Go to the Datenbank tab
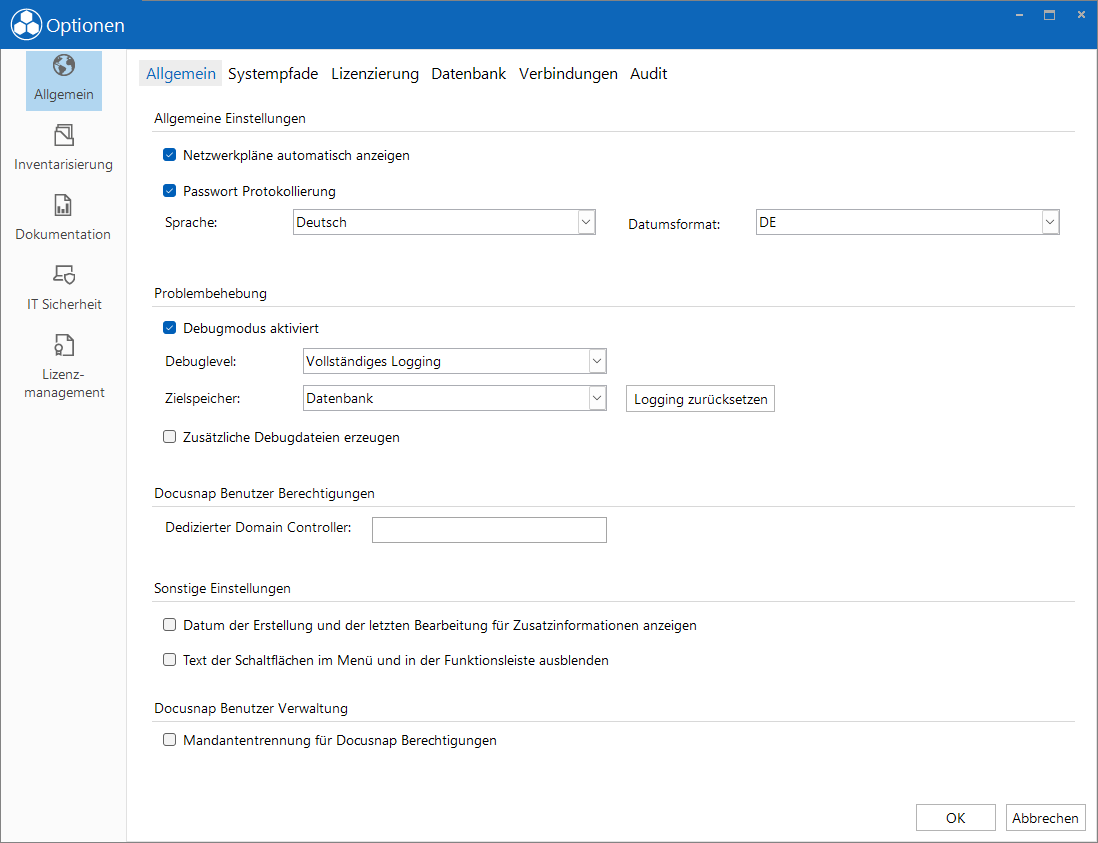 point(468,74)
